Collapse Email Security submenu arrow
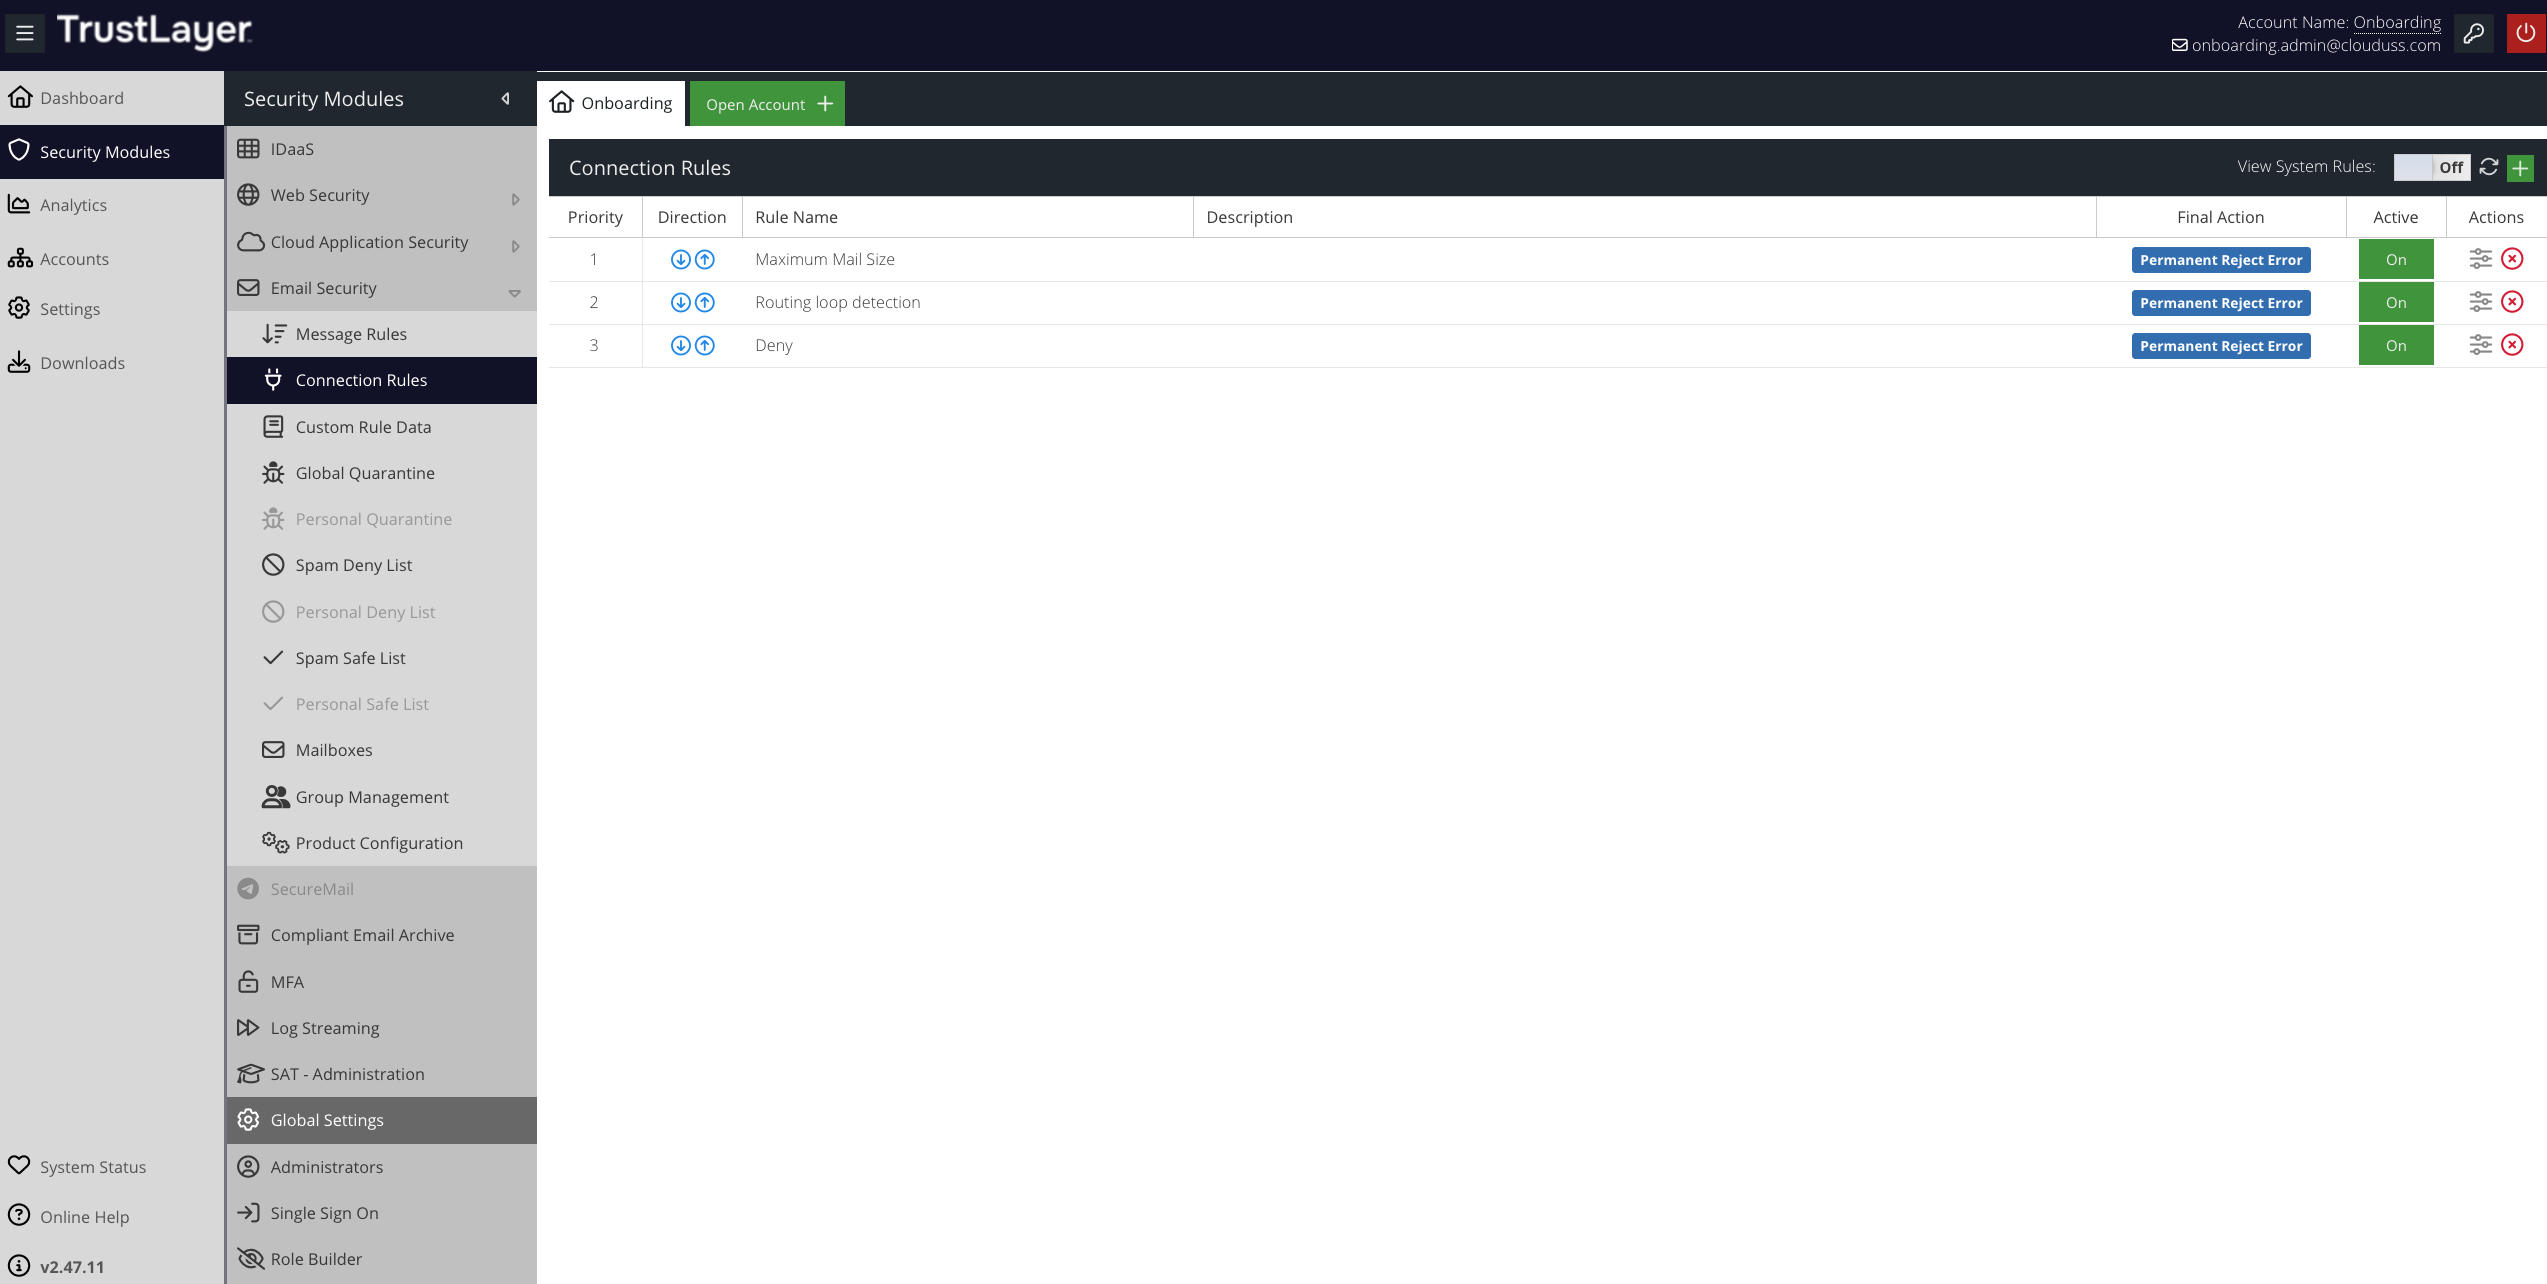The height and width of the screenshot is (1284, 2547). point(514,293)
